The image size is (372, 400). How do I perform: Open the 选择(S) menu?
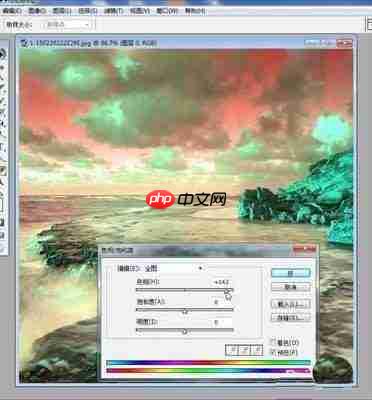coord(88,11)
